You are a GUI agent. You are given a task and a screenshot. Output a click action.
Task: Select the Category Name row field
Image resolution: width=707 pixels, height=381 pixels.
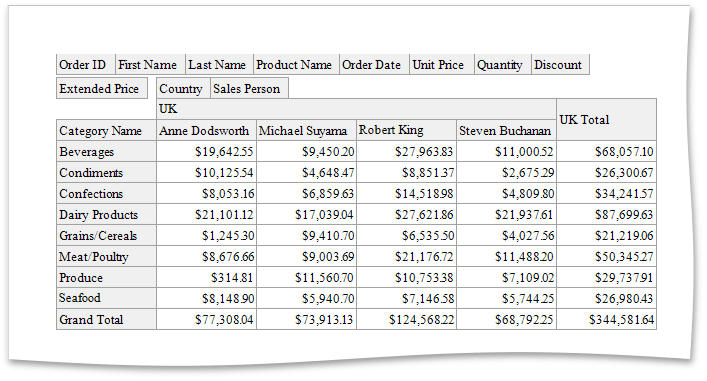(x=106, y=130)
